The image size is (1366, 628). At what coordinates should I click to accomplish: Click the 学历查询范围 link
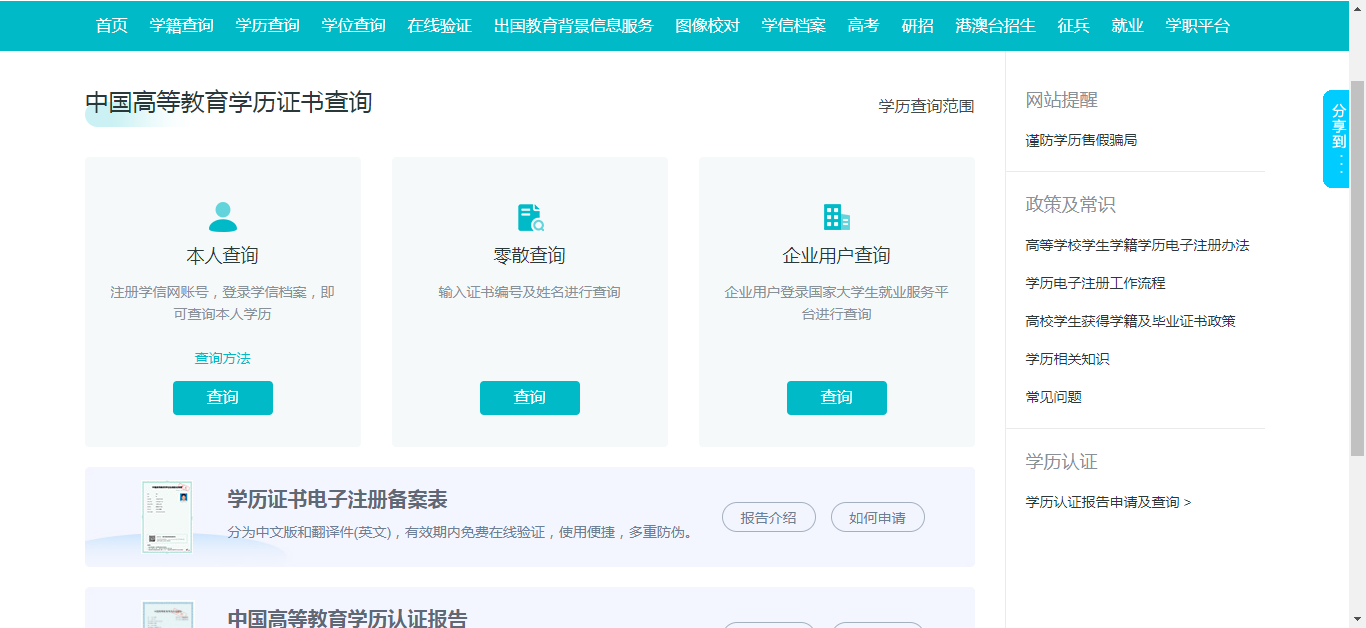click(x=925, y=105)
